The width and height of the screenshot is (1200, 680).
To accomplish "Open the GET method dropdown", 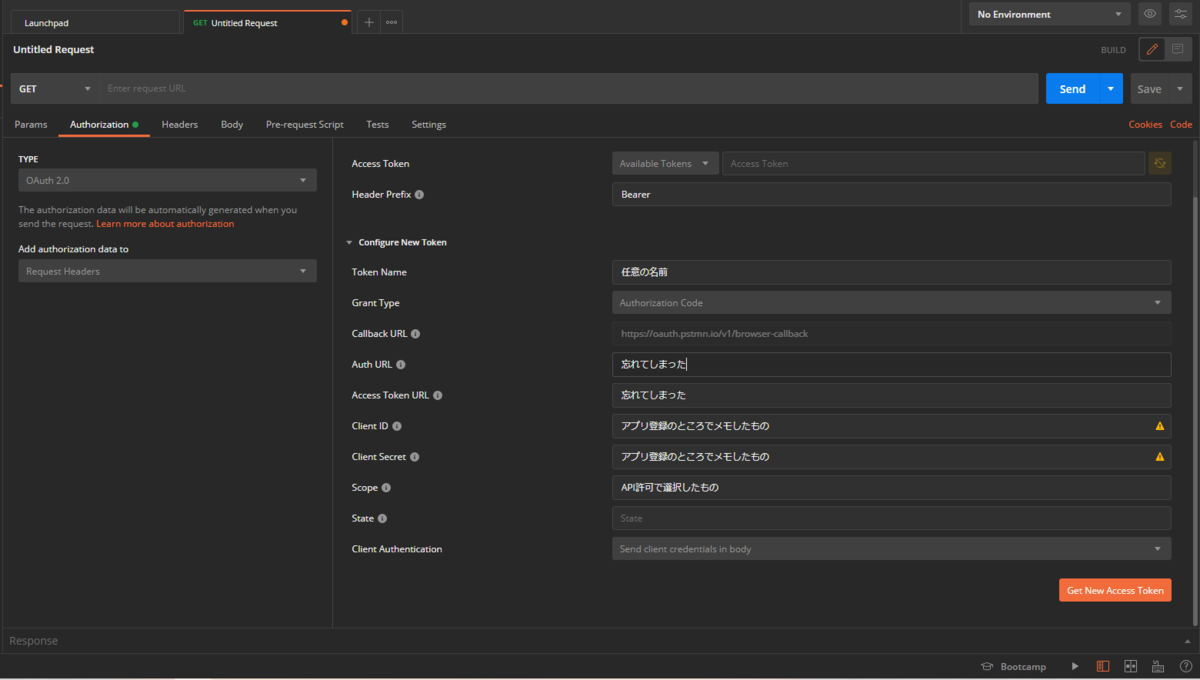I will (55, 89).
